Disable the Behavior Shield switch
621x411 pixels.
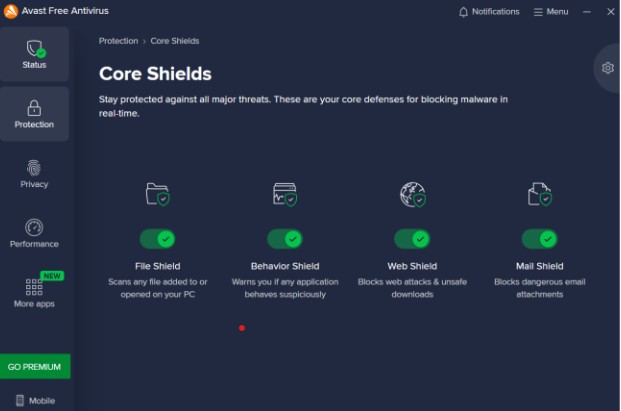point(285,239)
